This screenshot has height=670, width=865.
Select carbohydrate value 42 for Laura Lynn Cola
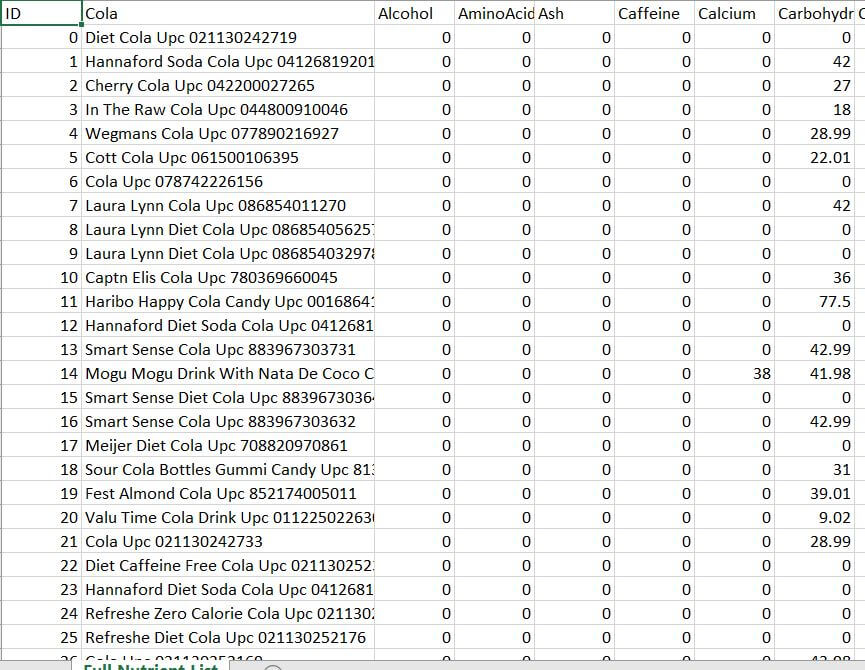pyautogui.click(x=814, y=205)
